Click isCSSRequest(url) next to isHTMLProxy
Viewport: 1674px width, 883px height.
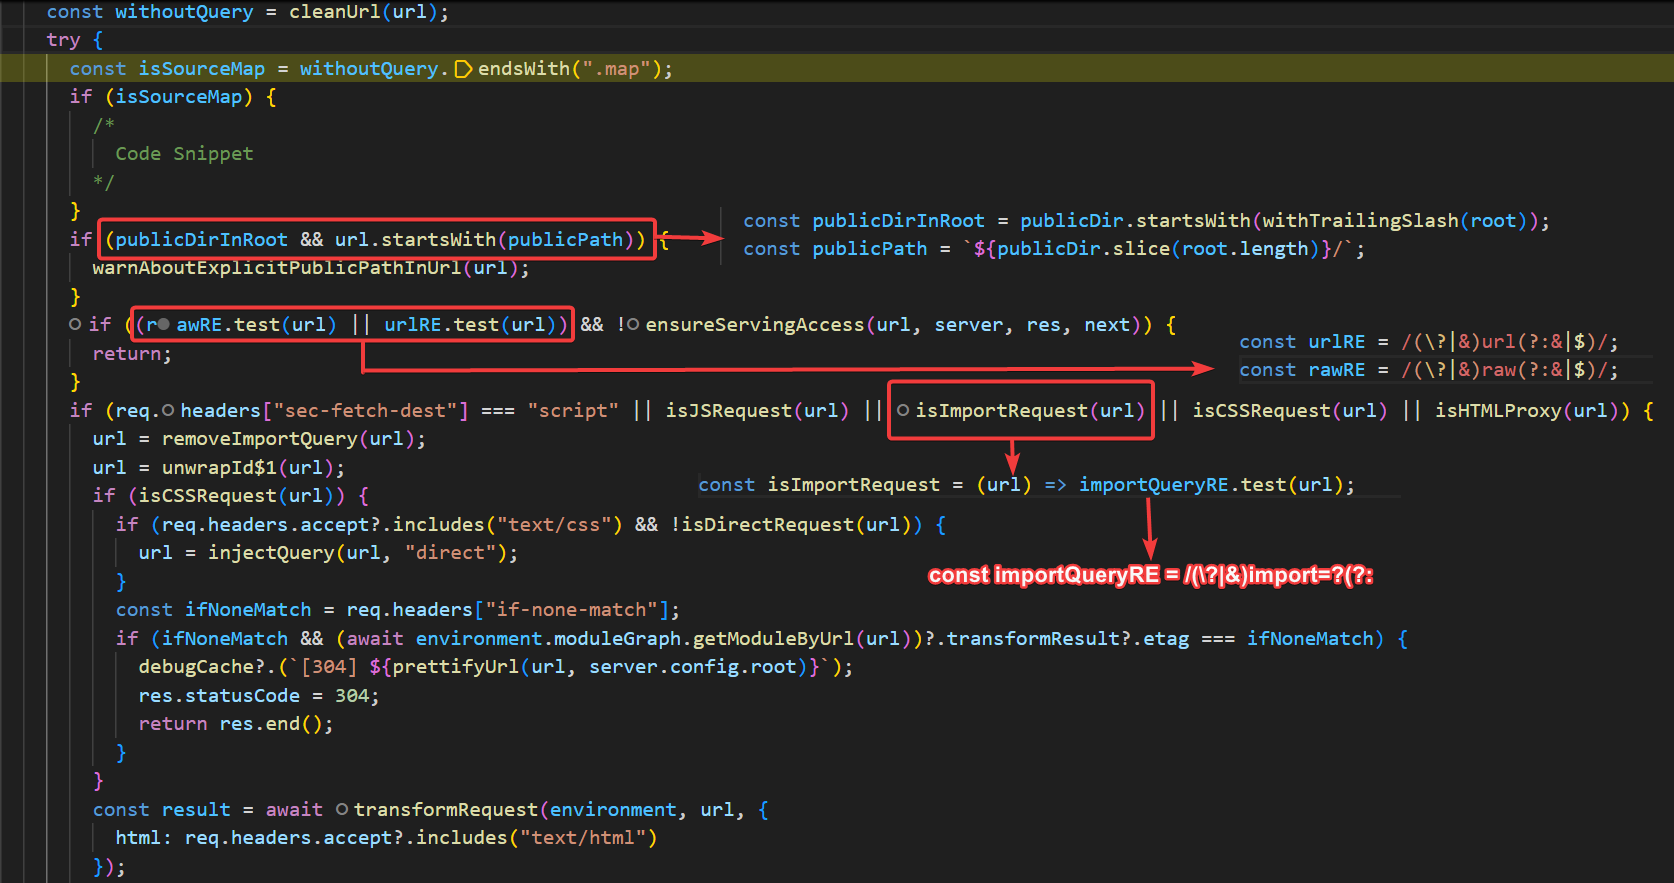1290,411
